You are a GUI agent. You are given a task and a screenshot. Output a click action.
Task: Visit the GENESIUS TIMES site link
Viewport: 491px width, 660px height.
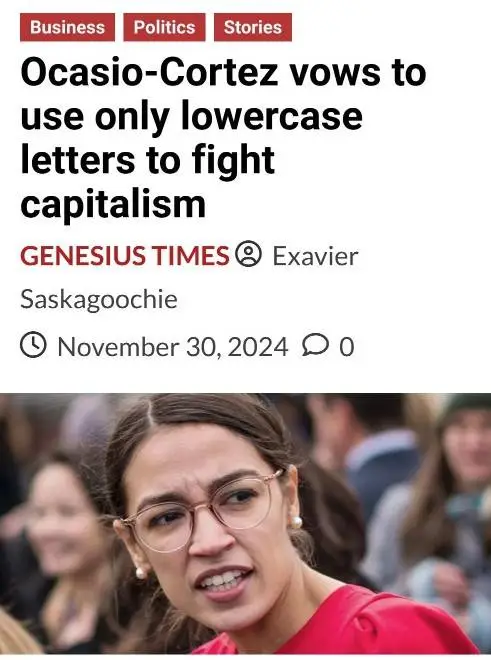pos(125,255)
